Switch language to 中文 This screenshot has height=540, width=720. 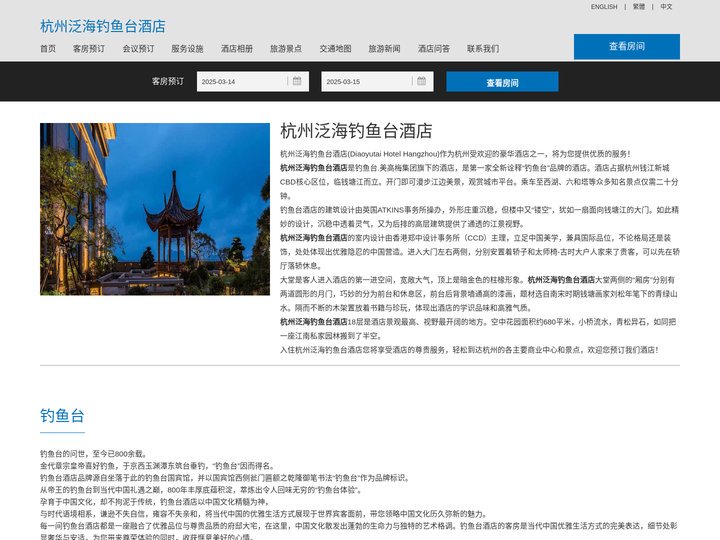pyautogui.click(x=666, y=7)
